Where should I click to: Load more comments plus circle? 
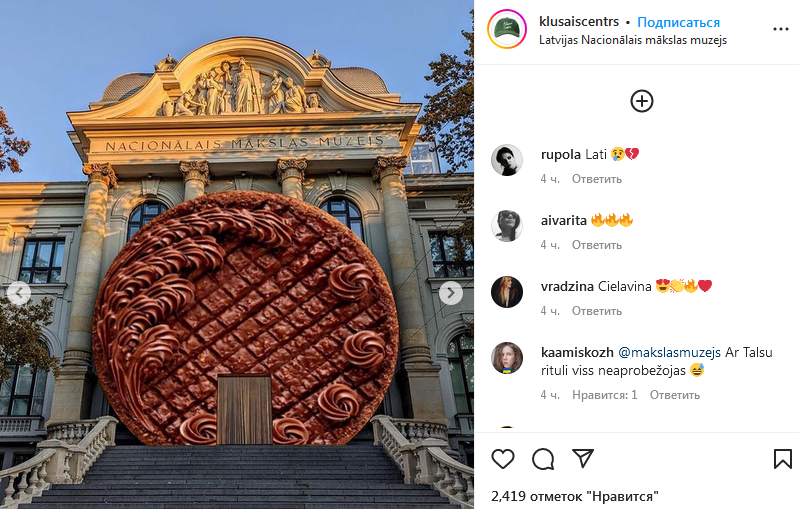(x=642, y=101)
